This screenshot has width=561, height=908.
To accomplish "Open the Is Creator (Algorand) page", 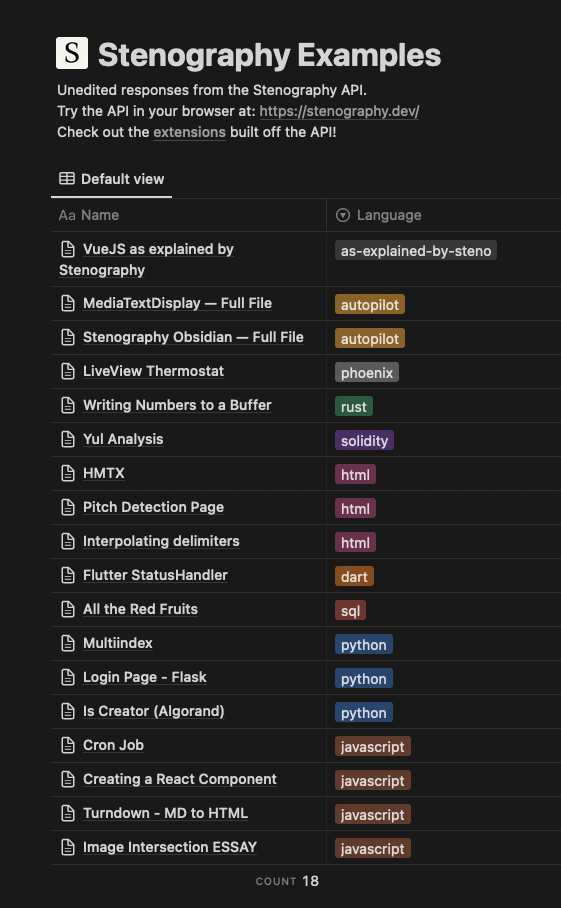I will (153, 711).
